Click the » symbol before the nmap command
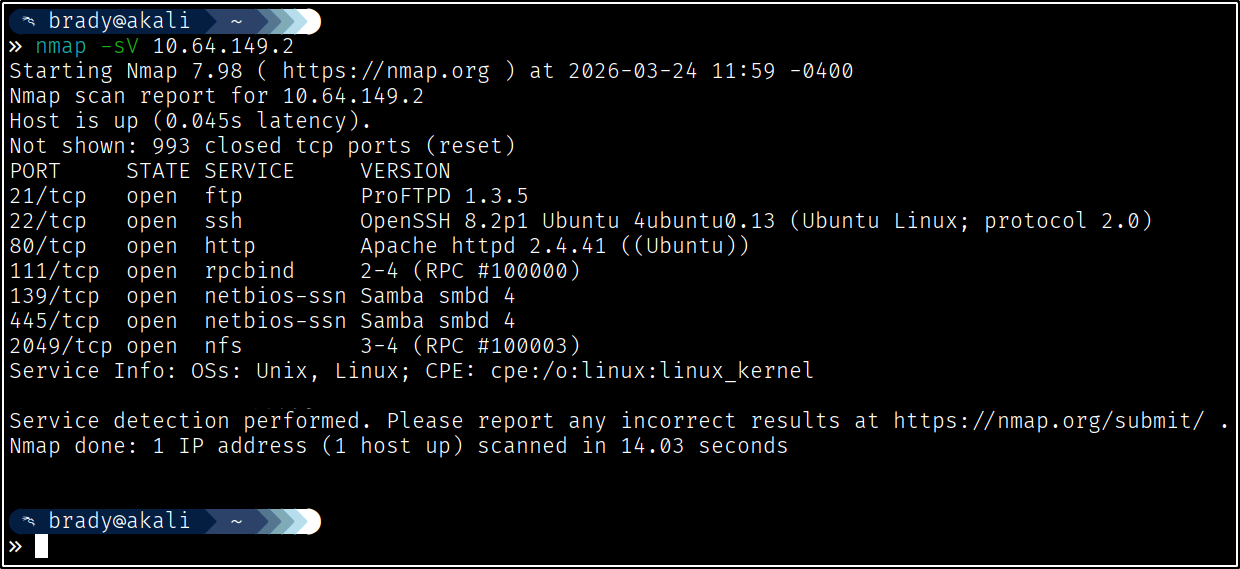 (15, 46)
